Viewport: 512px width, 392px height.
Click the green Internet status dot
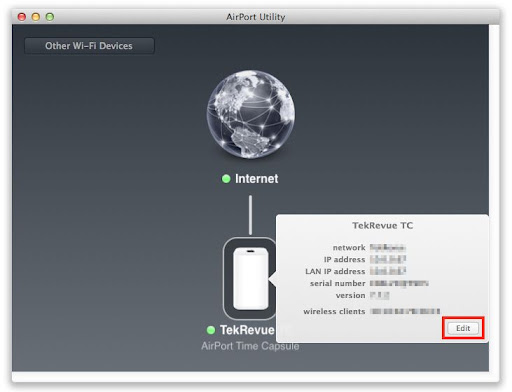pyautogui.click(x=226, y=179)
